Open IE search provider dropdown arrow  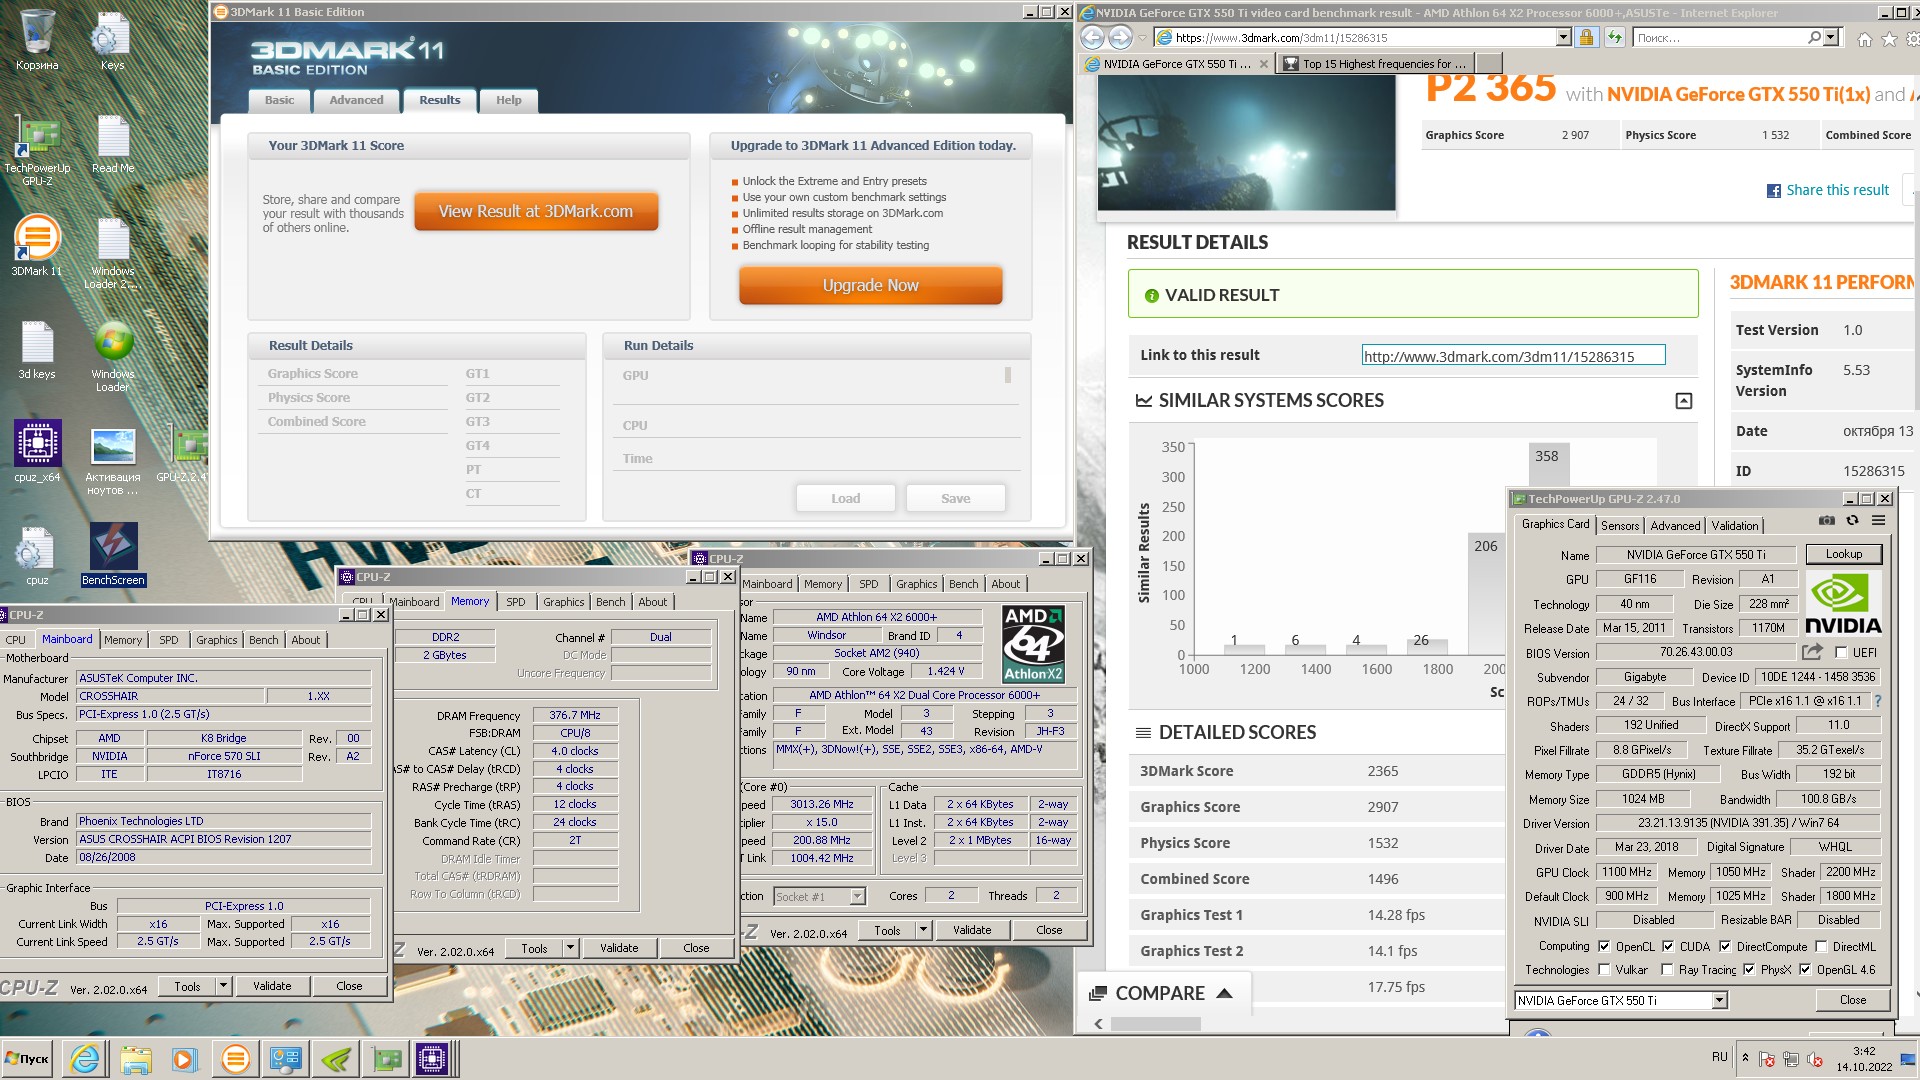coord(1831,38)
